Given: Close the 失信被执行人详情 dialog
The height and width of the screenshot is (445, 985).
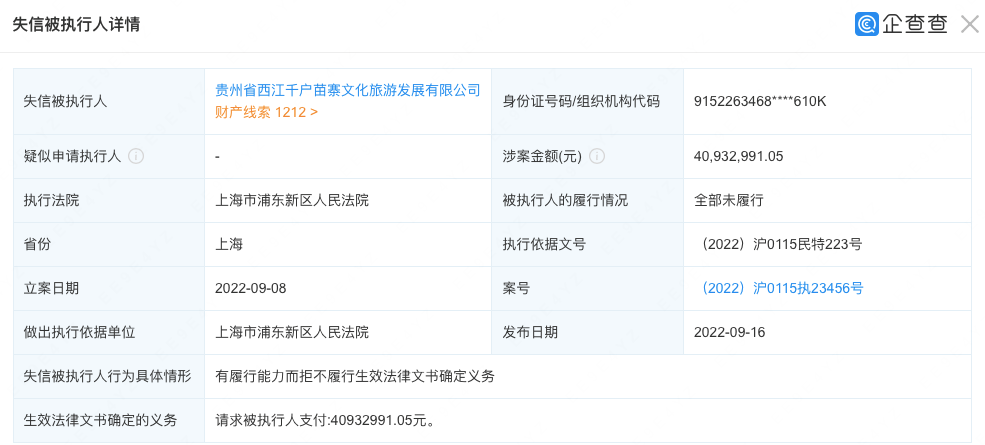Looking at the screenshot, I should click(969, 24).
